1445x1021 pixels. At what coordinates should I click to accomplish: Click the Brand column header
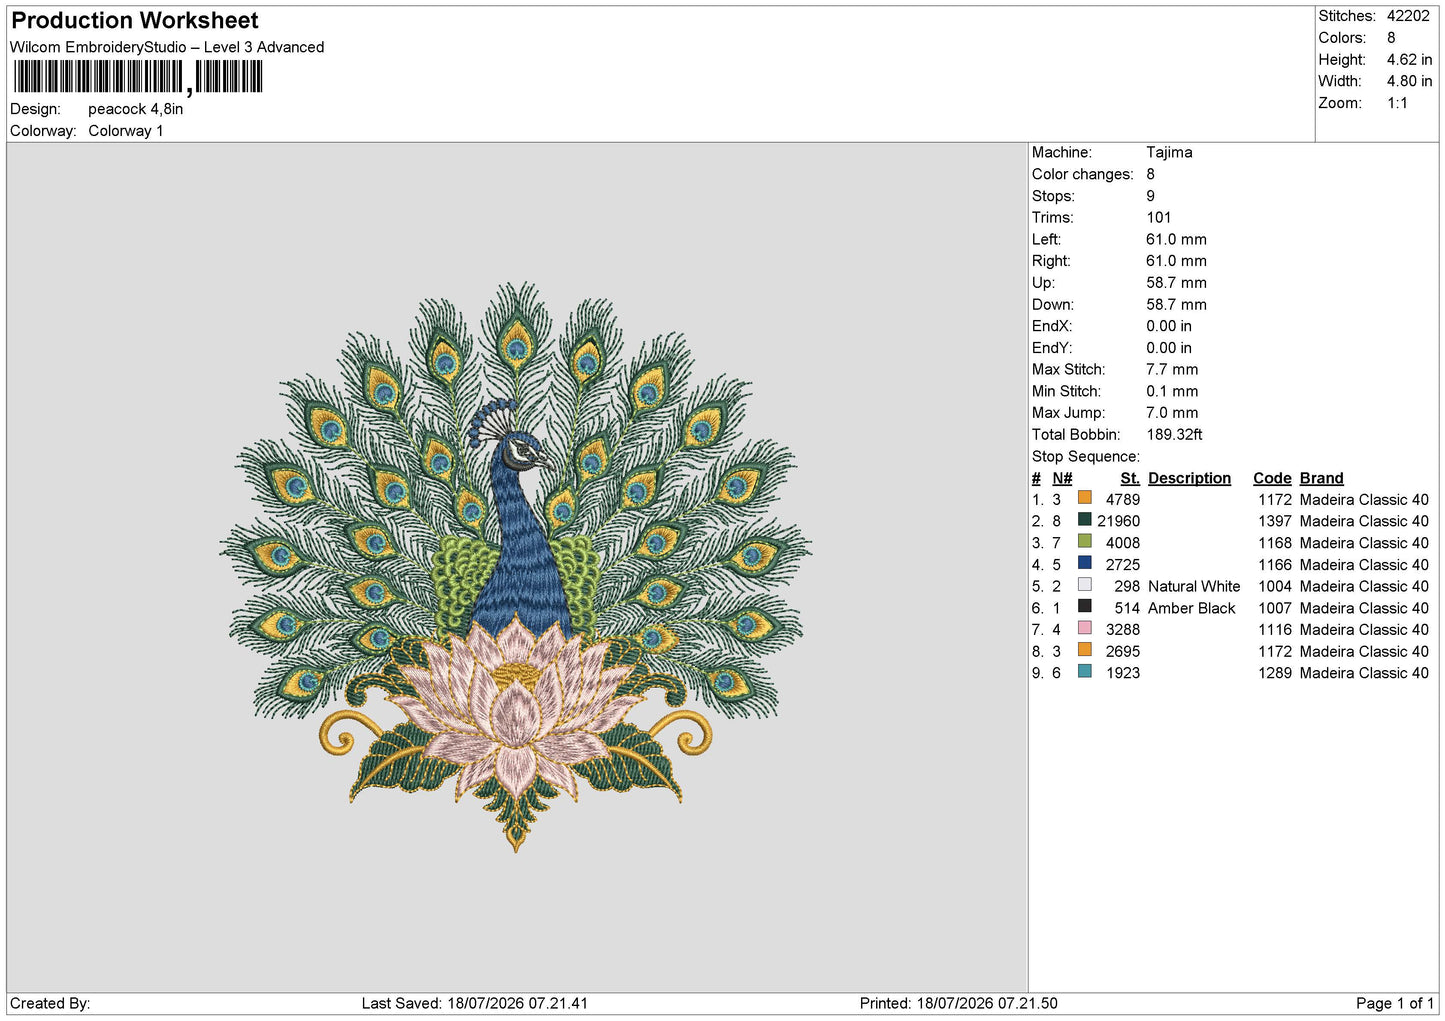tap(1321, 478)
